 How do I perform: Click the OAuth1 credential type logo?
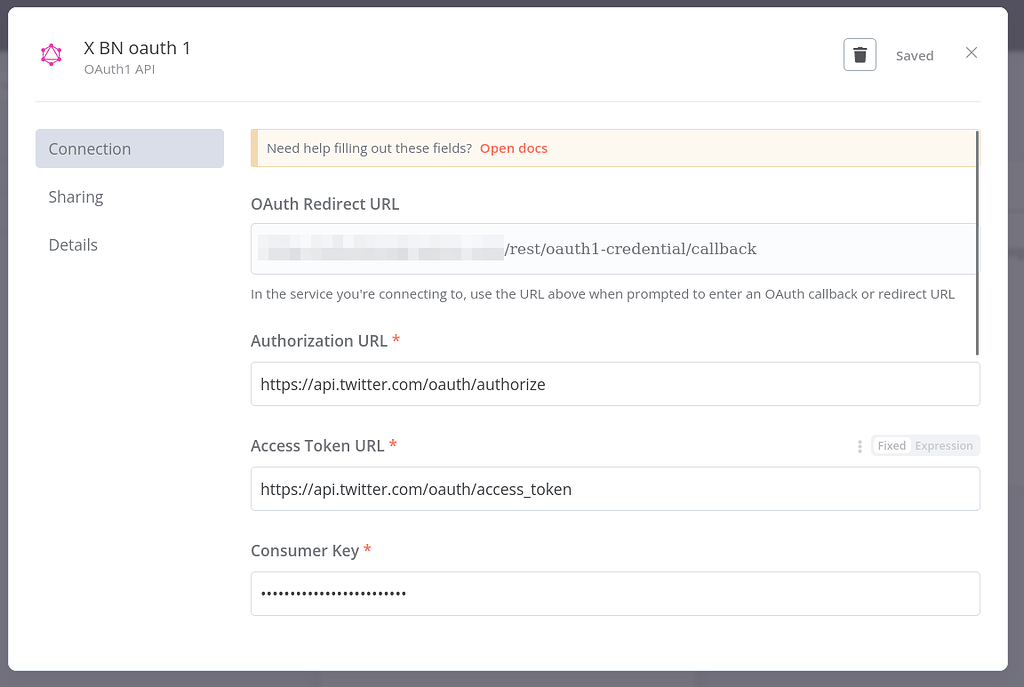point(51,55)
